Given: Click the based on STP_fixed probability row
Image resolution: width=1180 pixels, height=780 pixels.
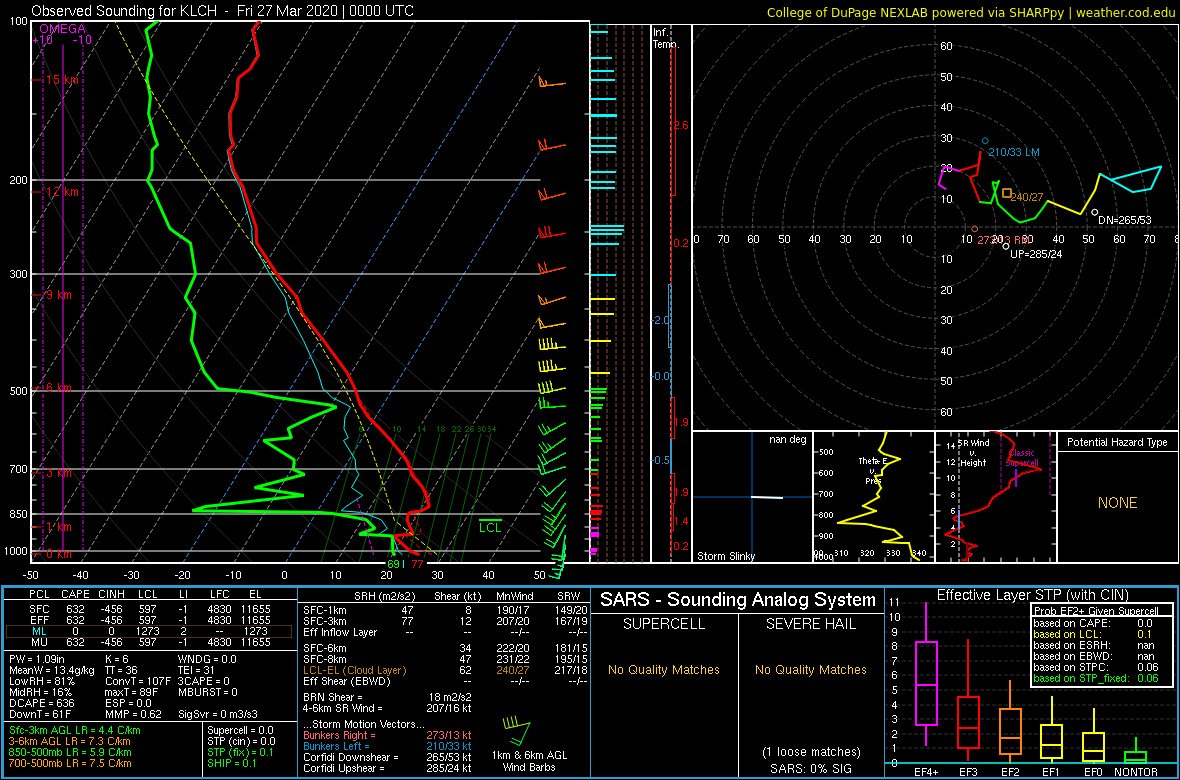Looking at the screenshot, I should tap(1094, 678).
